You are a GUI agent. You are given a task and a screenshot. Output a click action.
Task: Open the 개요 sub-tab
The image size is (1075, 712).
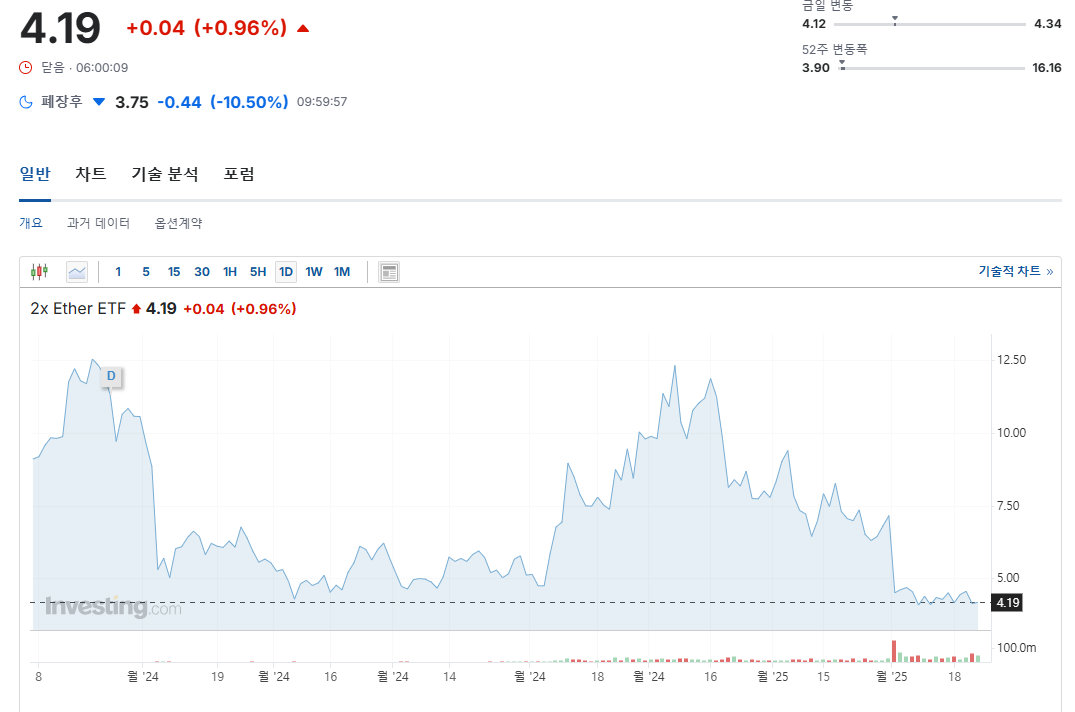(31, 223)
